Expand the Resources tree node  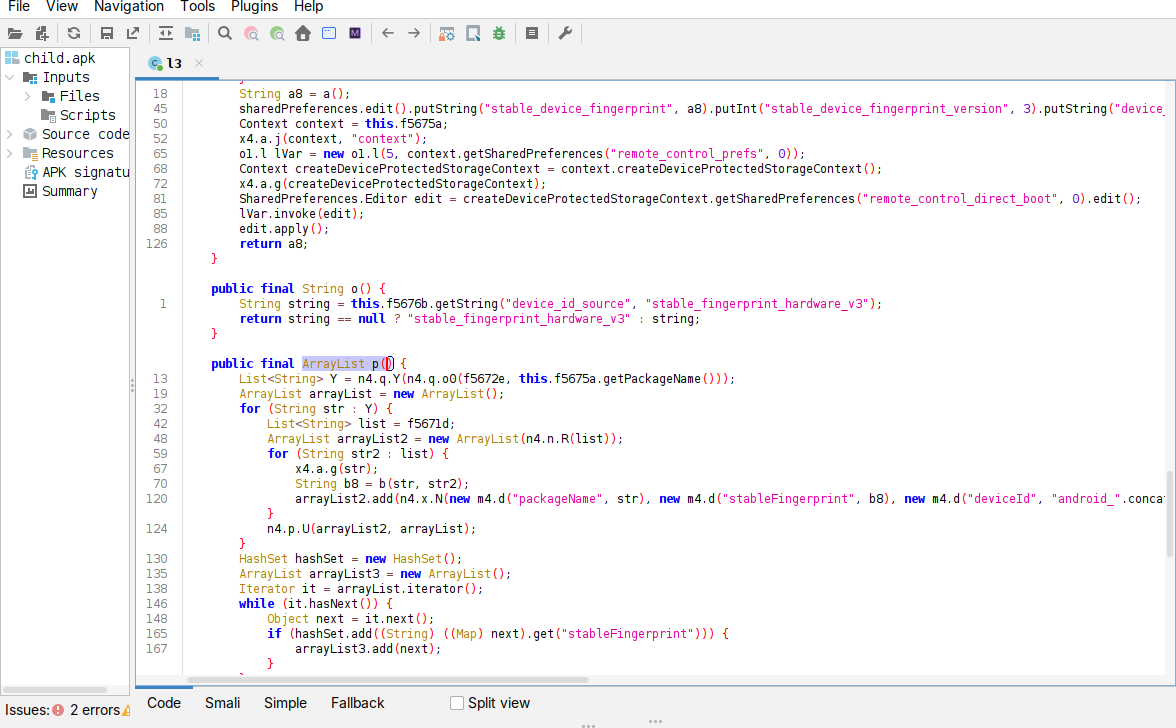(x=10, y=153)
